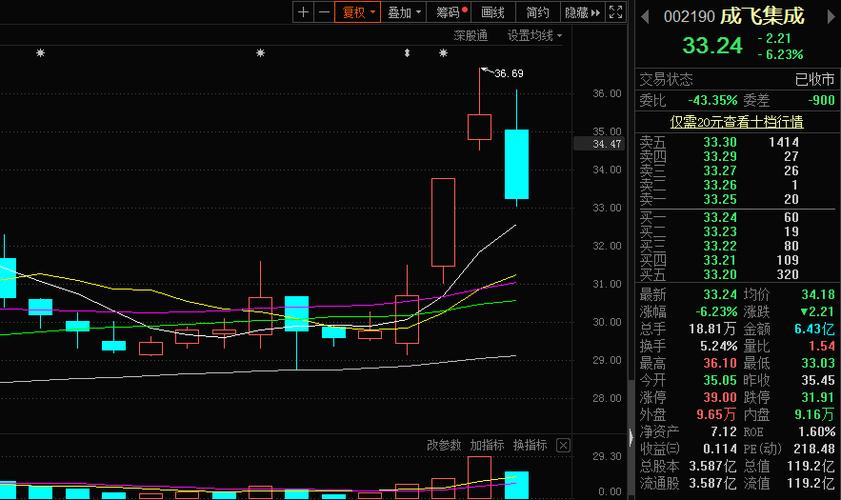This screenshot has width=841, height=500.
Task: Switch to 简约 simplified view
Action: [x=537, y=12]
